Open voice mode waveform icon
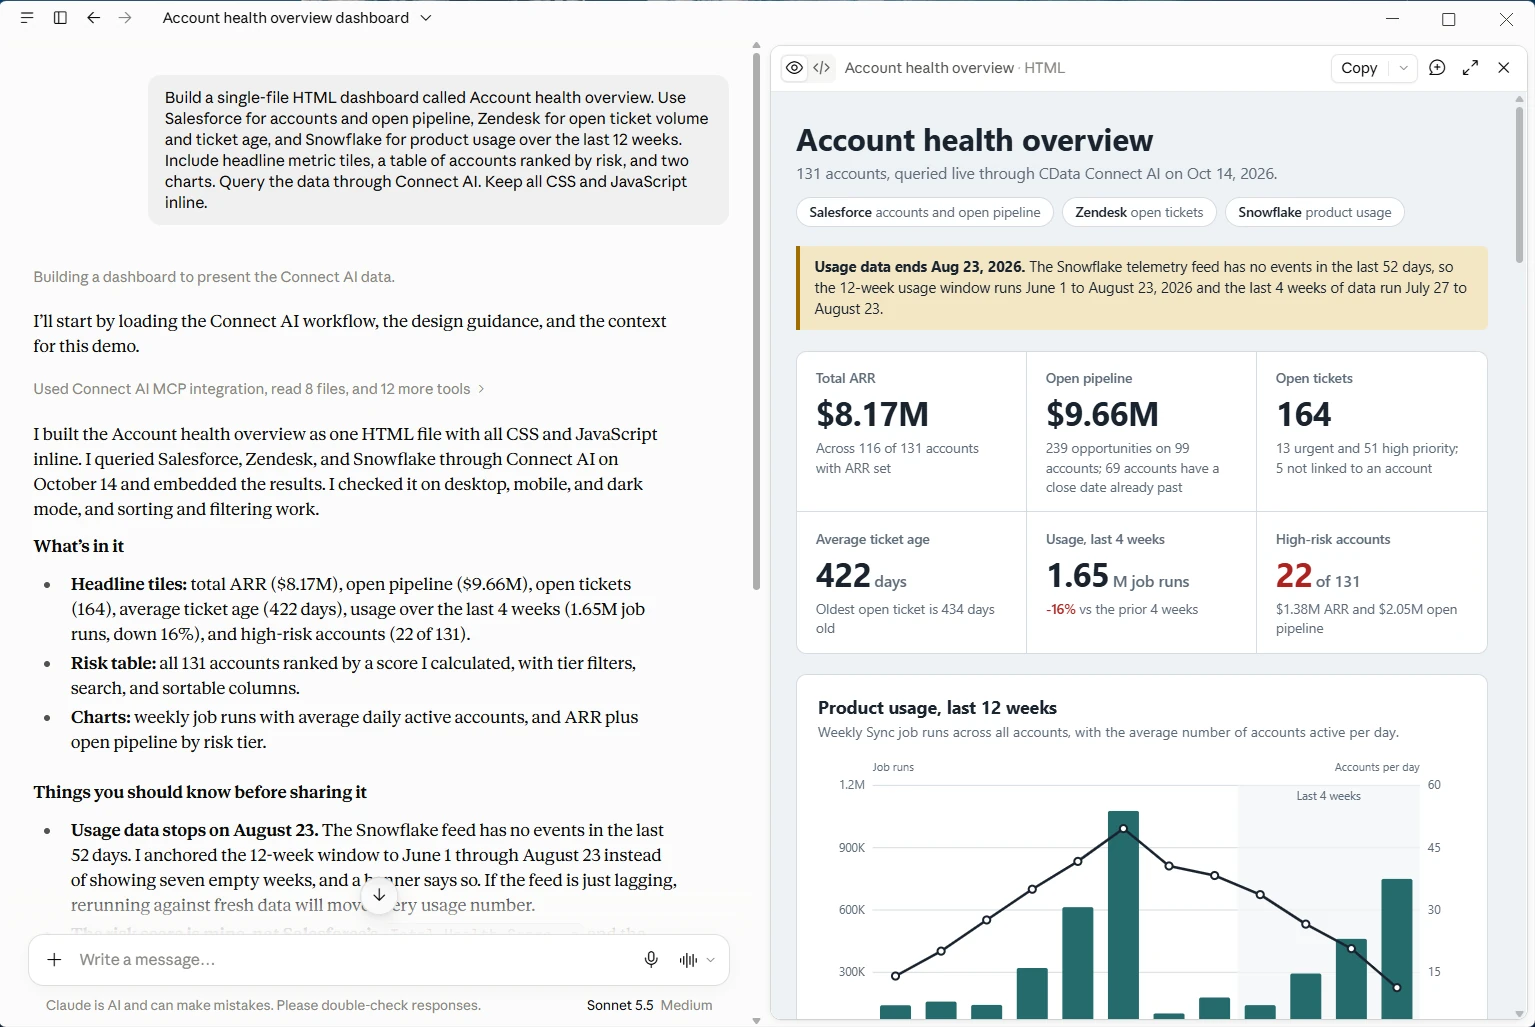Viewport: 1535px width, 1027px height. pyautogui.click(x=688, y=960)
